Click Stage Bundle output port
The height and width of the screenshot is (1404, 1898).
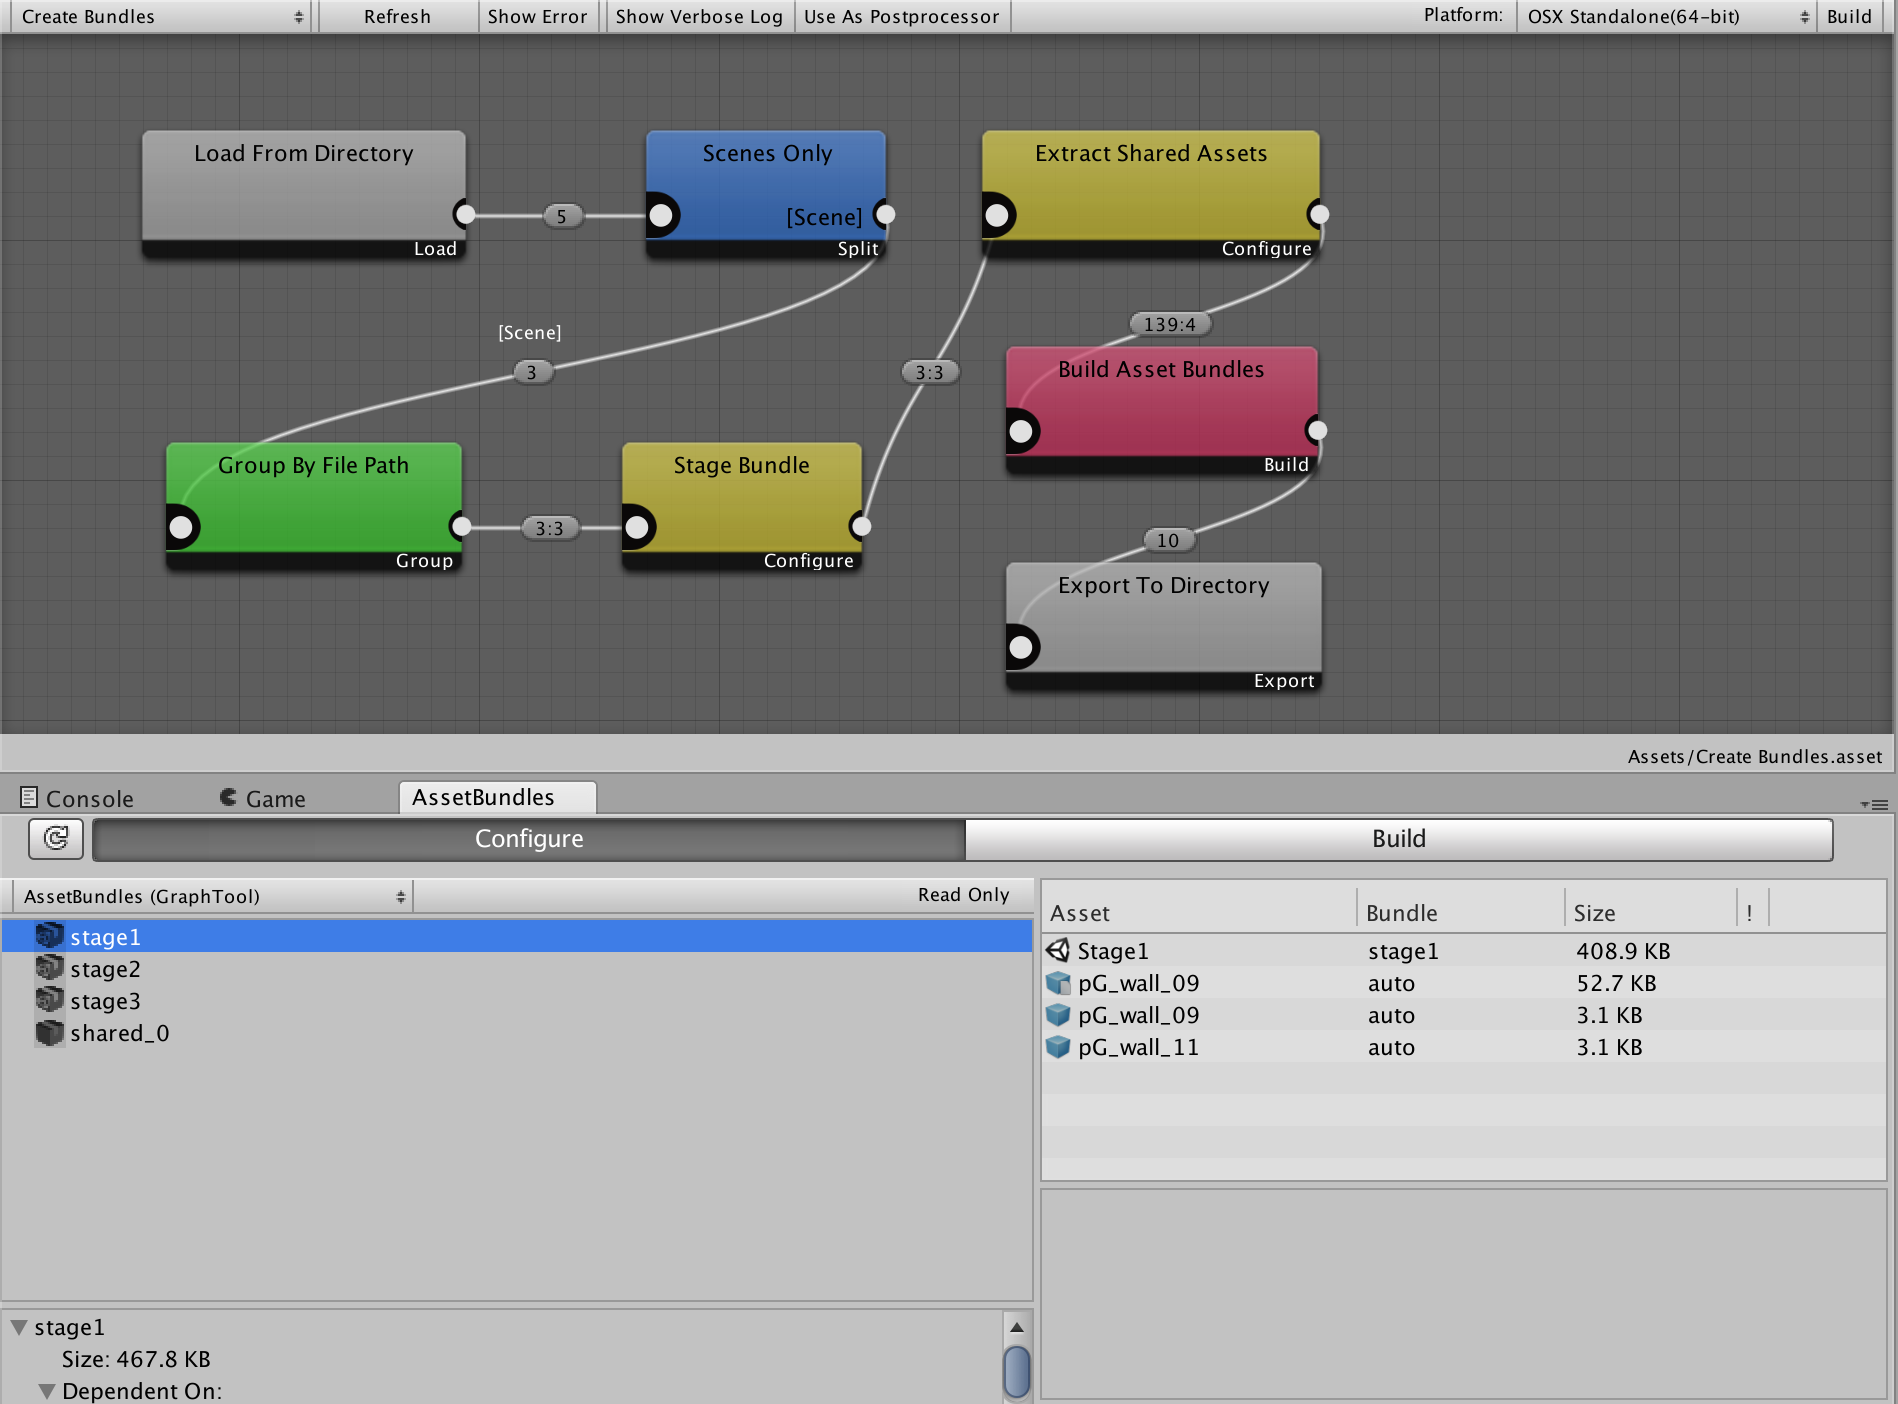pyautogui.click(x=861, y=526)
